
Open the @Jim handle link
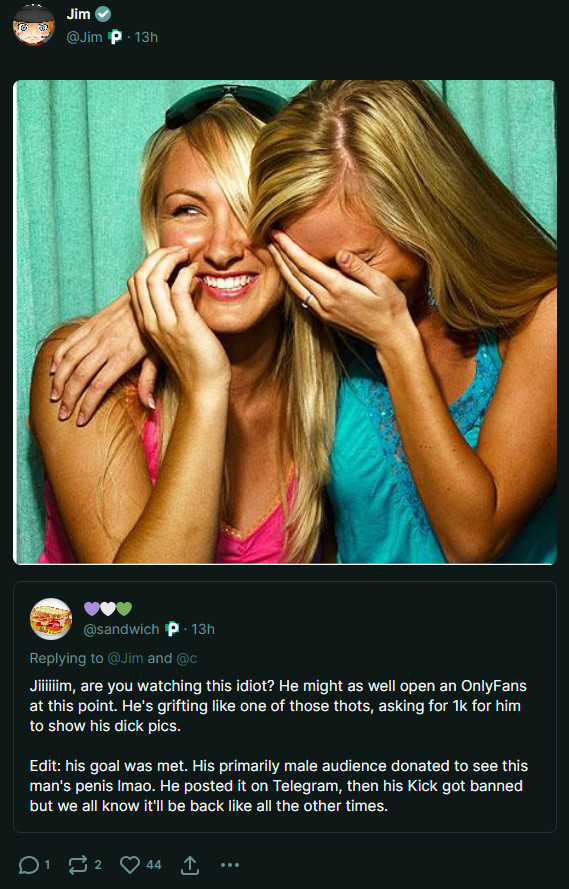click(84, 37)
